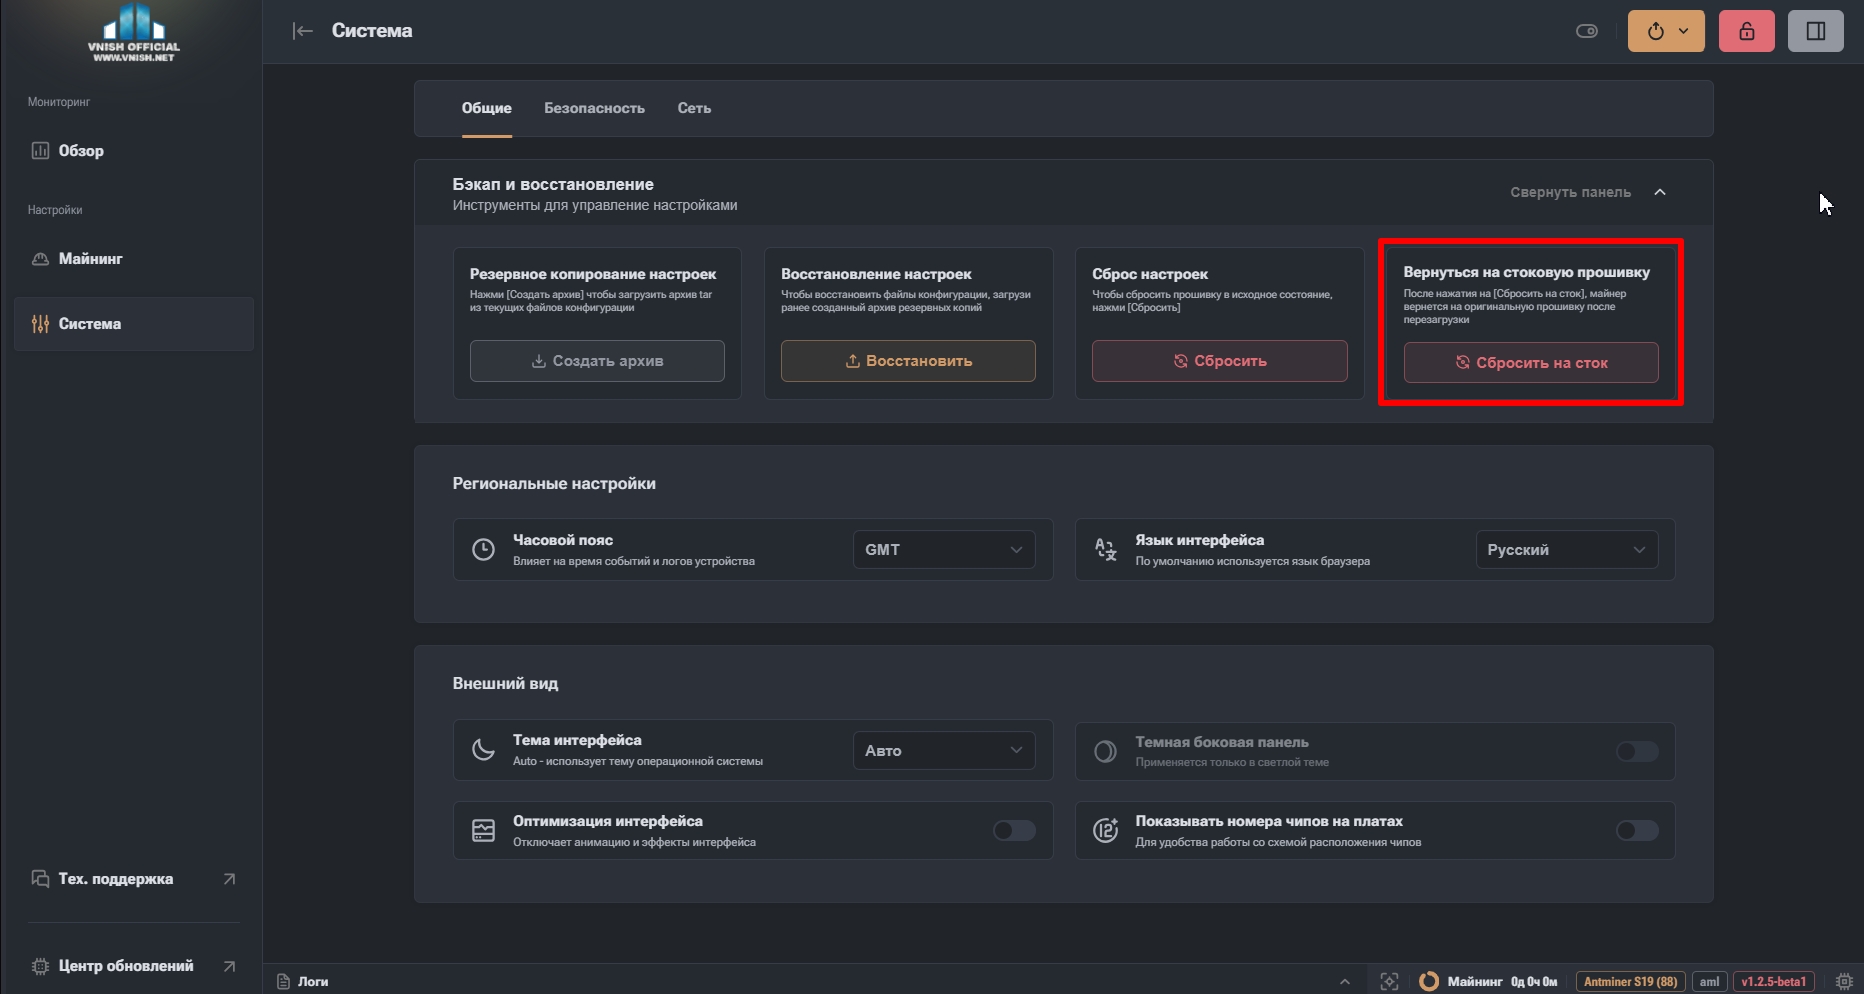Click the Обзор chart icon in sidebar
Image resolution: width=1864 pixels, height=994 pixels.
point(40,151)
